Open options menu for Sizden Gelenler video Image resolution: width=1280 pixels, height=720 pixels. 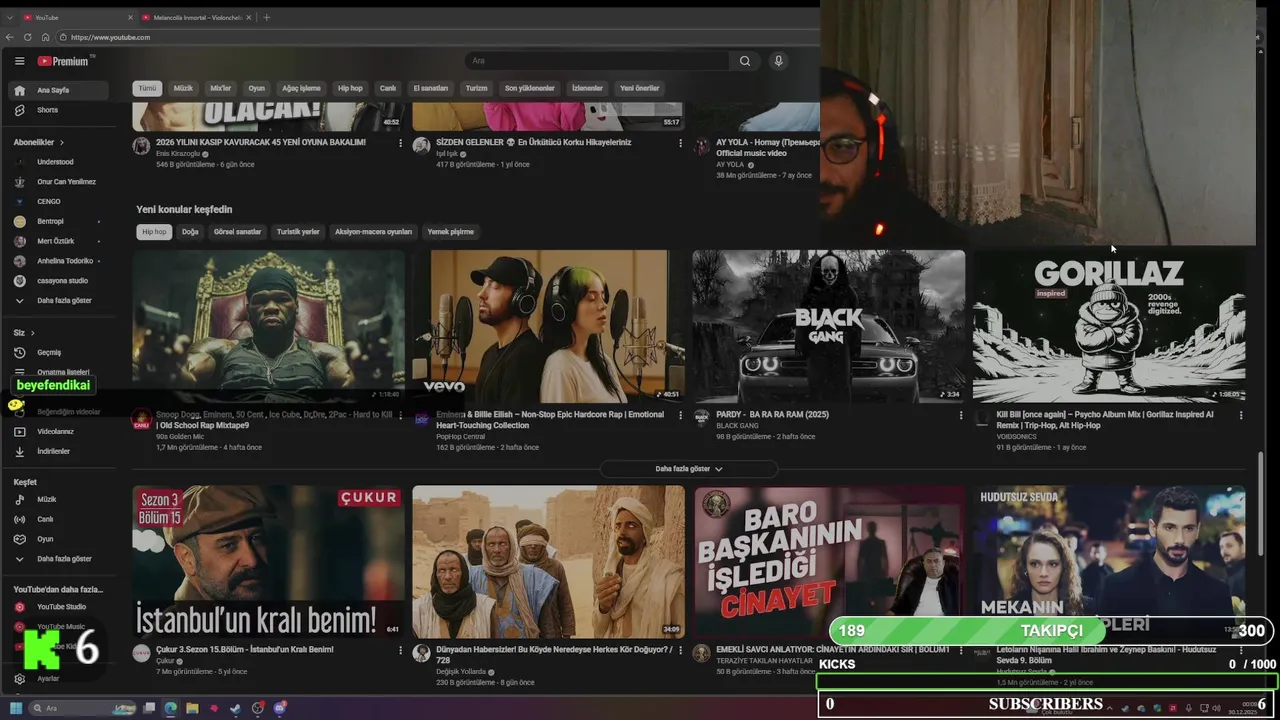coord(681,143)
